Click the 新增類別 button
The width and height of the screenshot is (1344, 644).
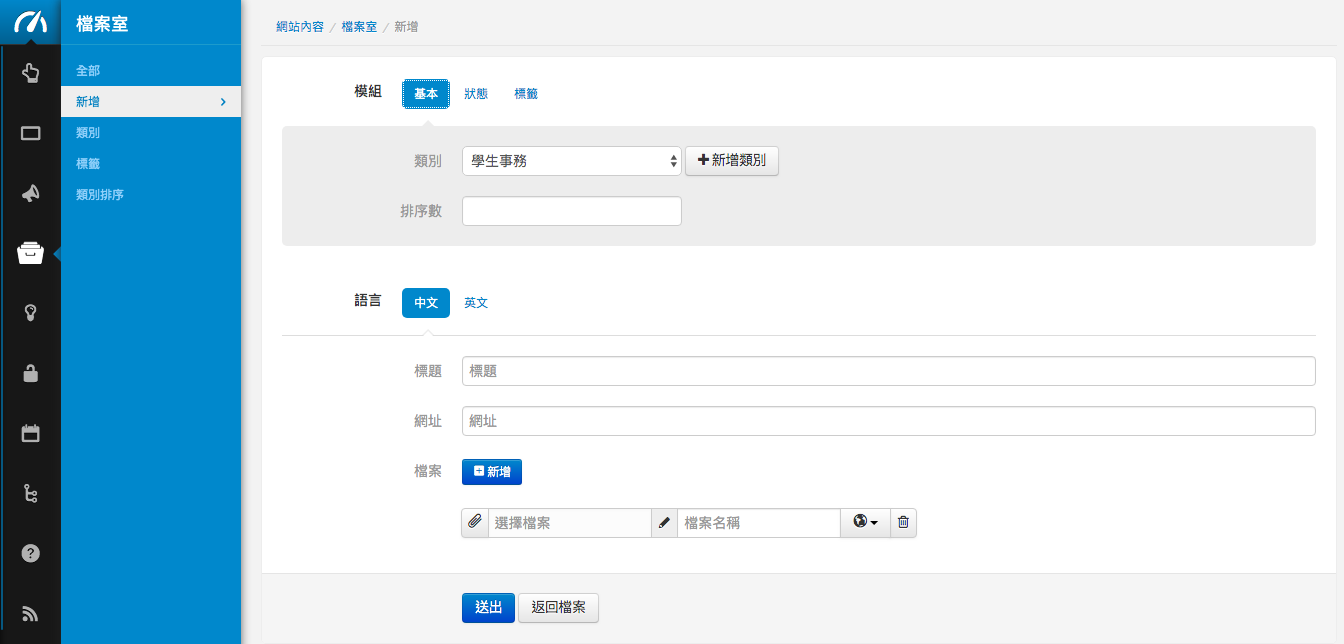(731, 161)
